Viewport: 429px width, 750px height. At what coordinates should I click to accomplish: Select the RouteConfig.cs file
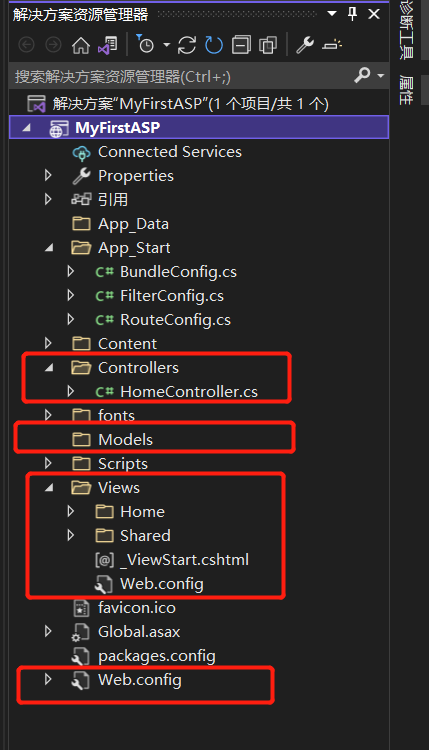(175, 320)
